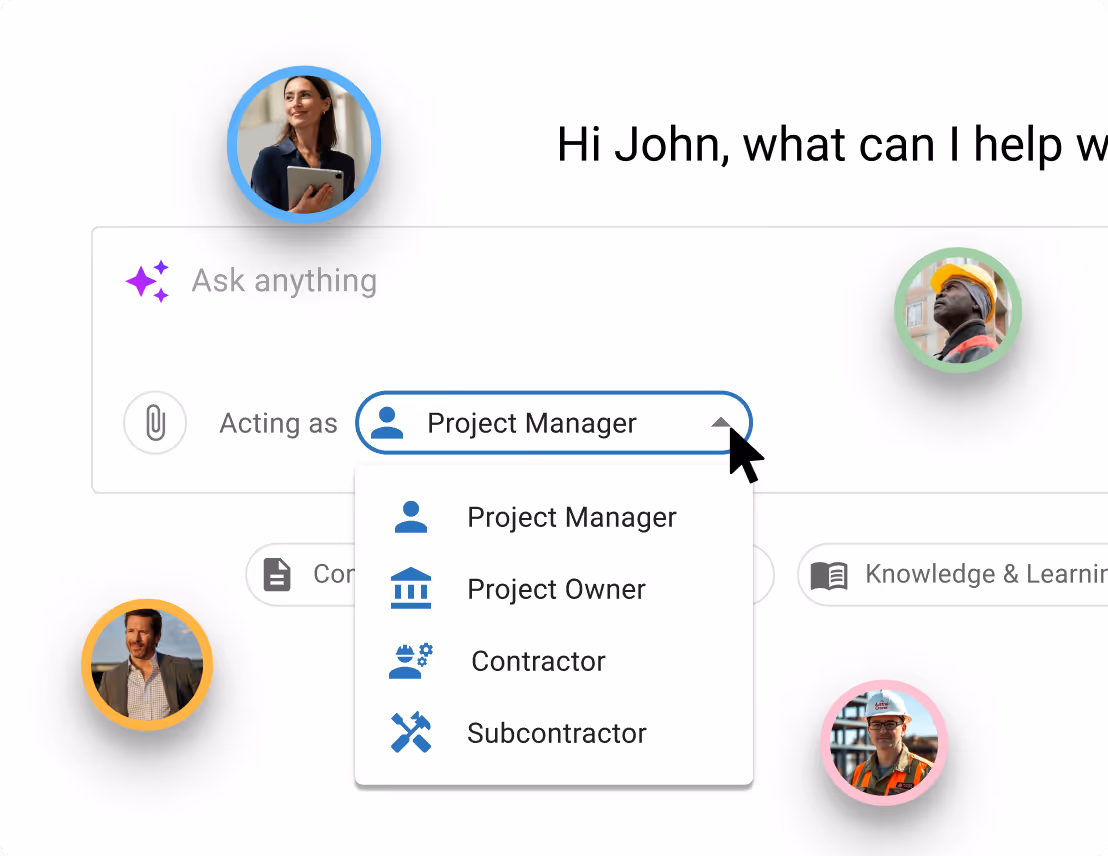Select the Project Manager option in the list

coord(571,517)
